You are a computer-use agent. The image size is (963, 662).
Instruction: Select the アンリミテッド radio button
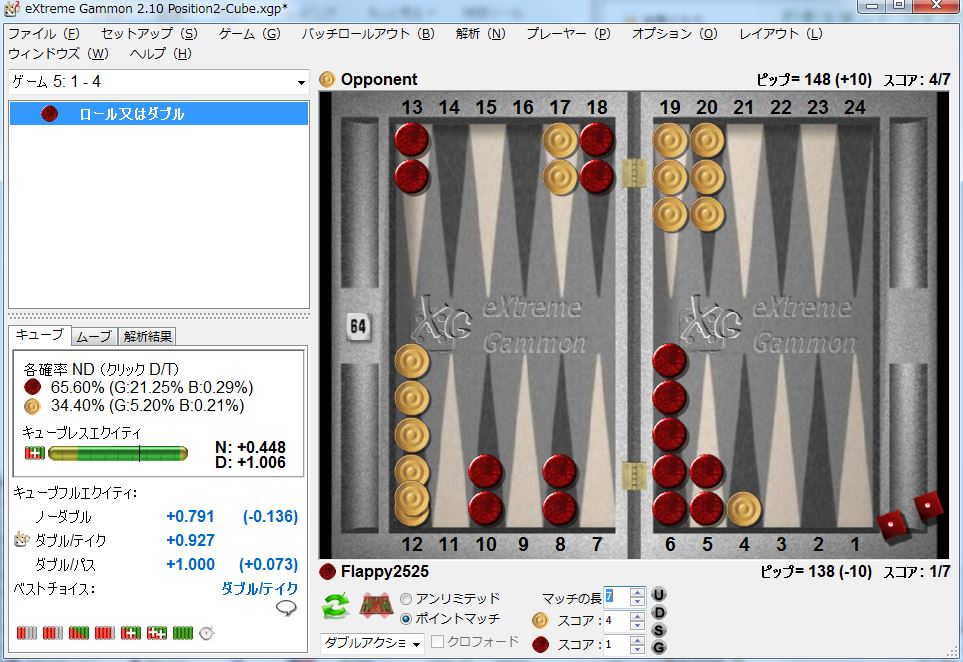click(x=405, y=599)
